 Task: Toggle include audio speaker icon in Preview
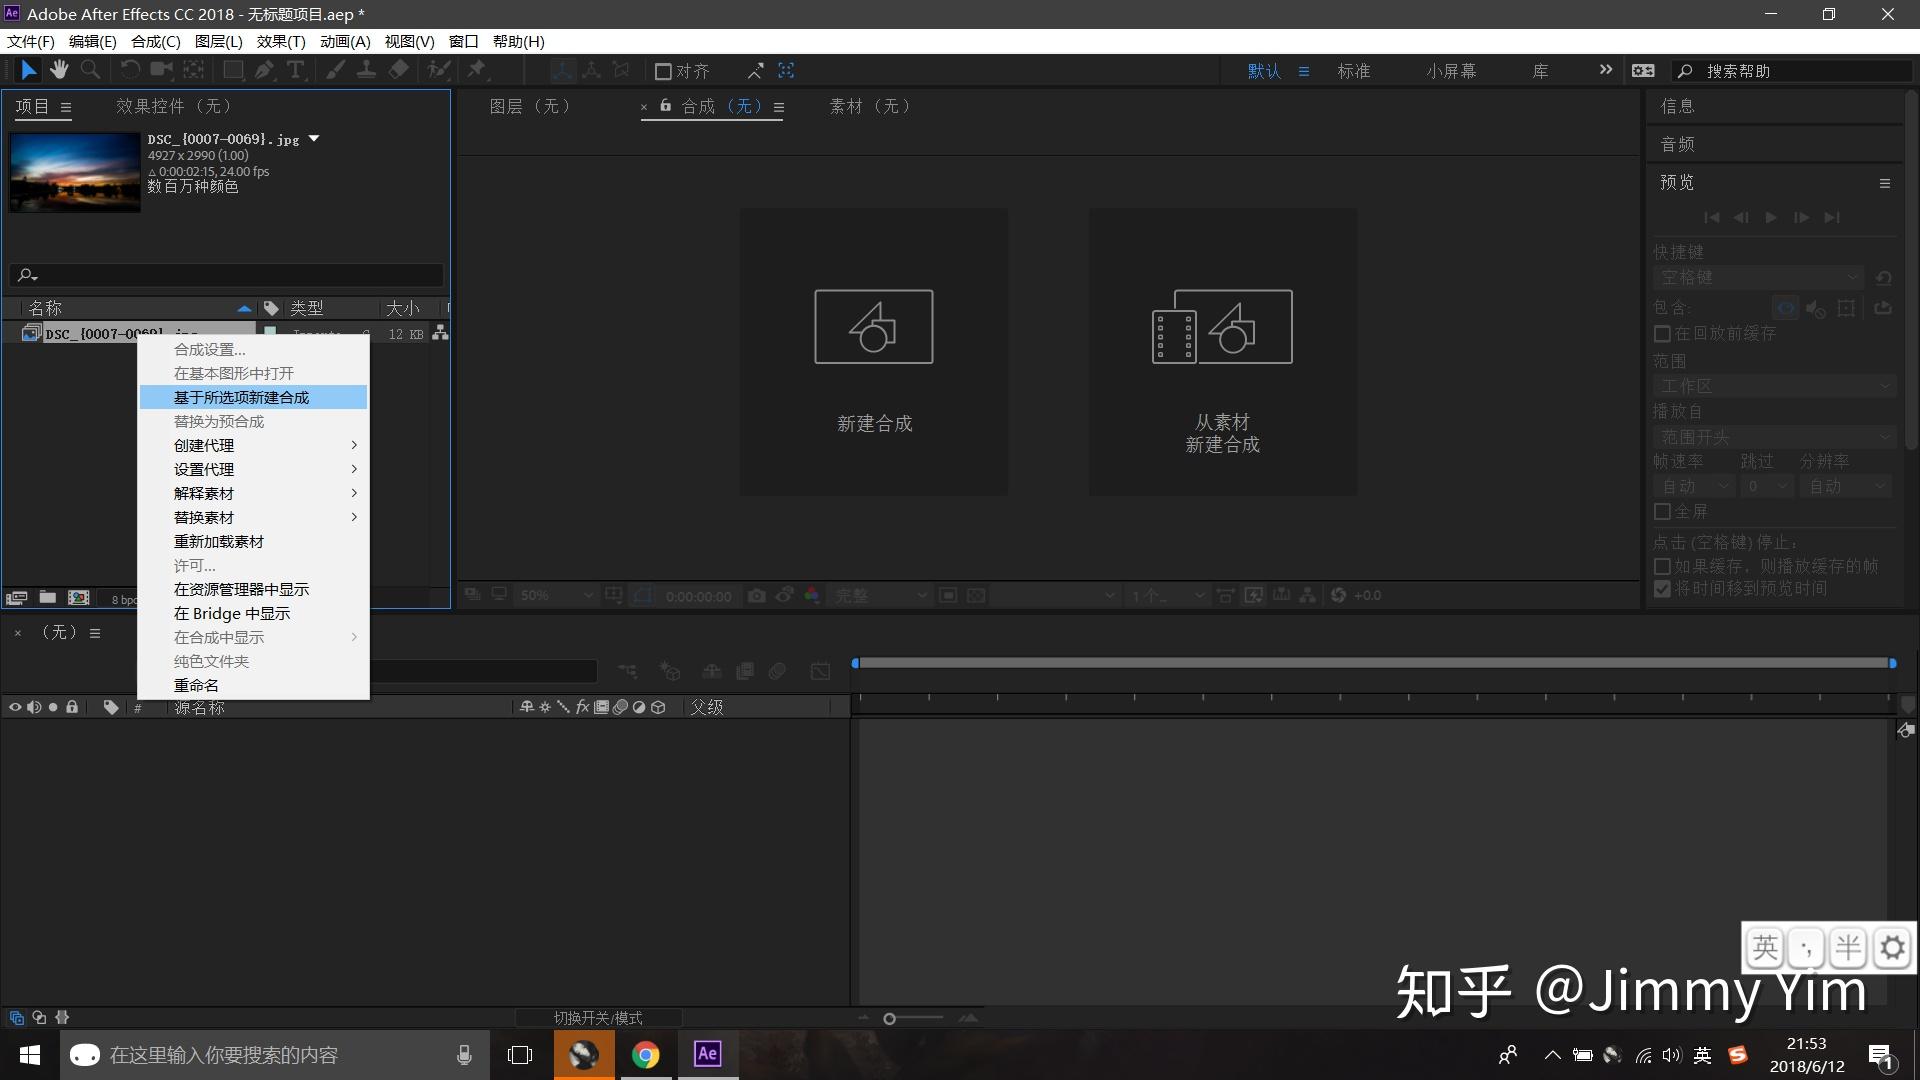[x=1816, y=307]
